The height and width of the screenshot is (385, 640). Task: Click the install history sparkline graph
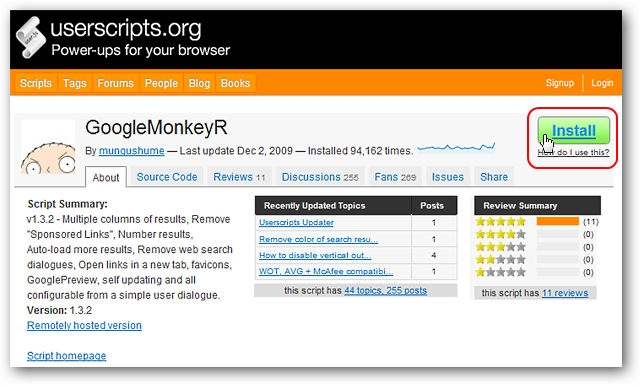pyautogui.click(x=456, y=147)
